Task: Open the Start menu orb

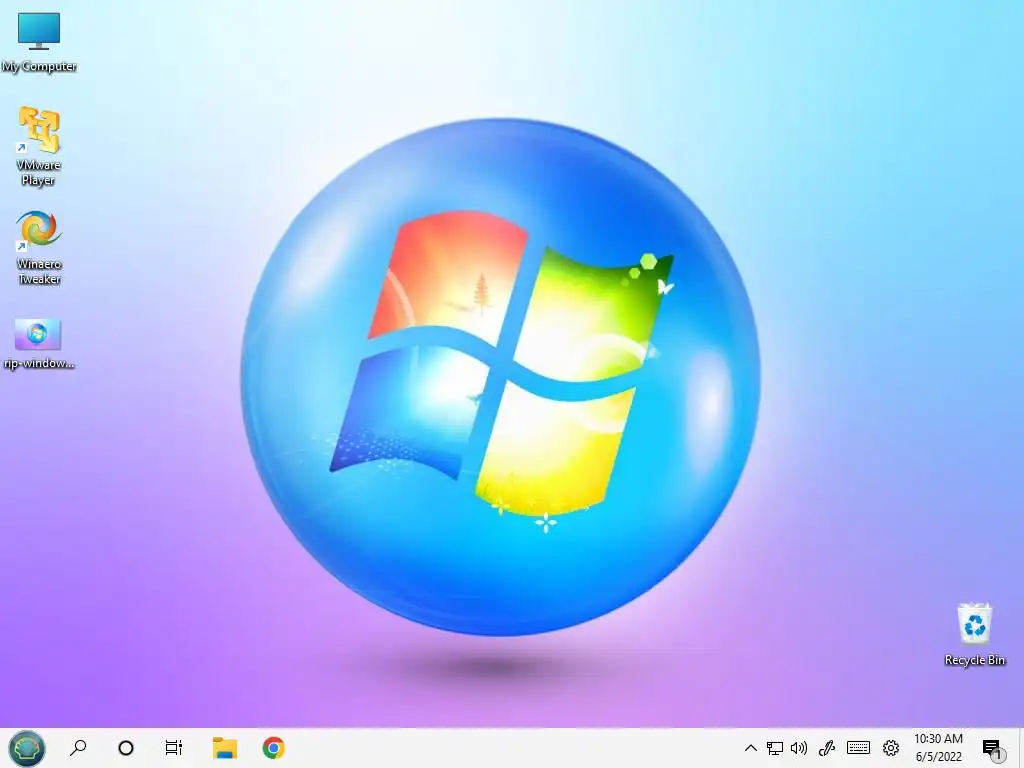Action: [x=27, y=748]
